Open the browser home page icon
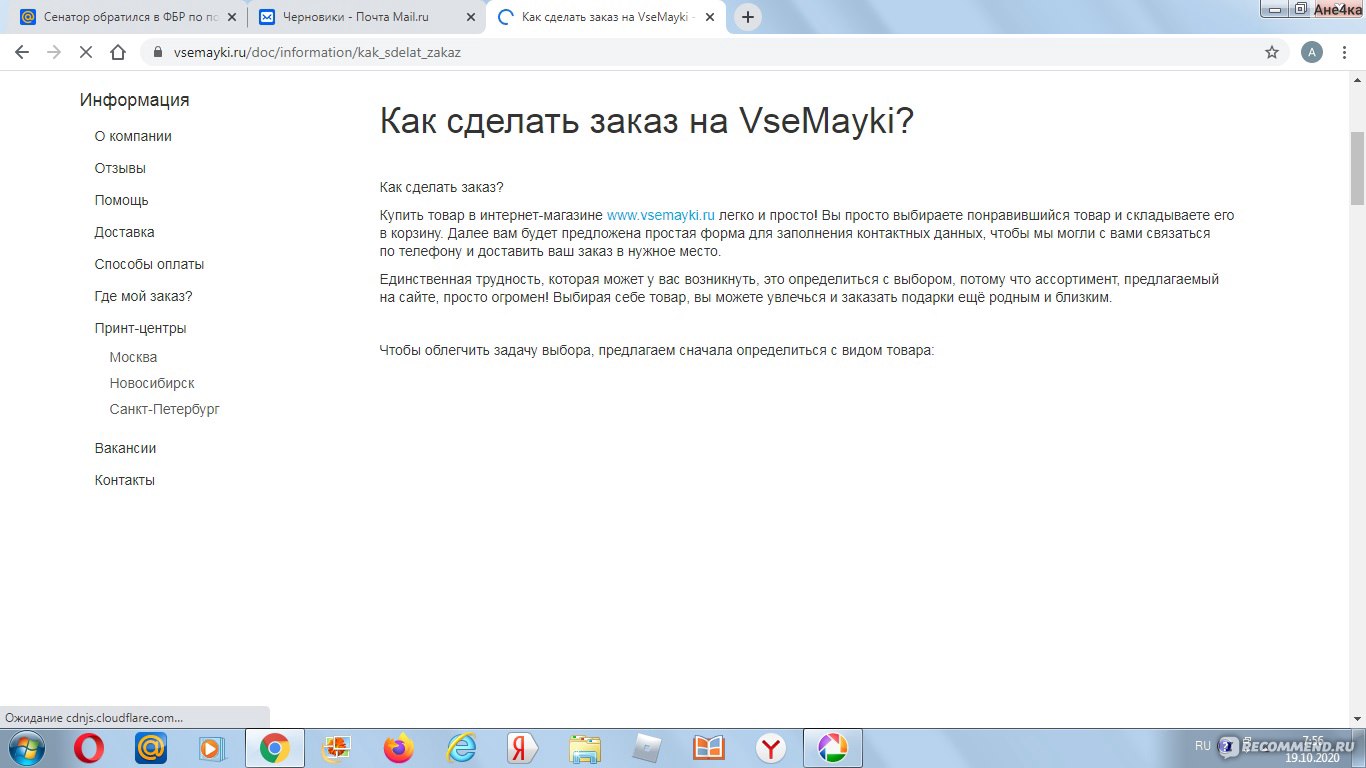The image size is (1366, 768). [118, 52]
